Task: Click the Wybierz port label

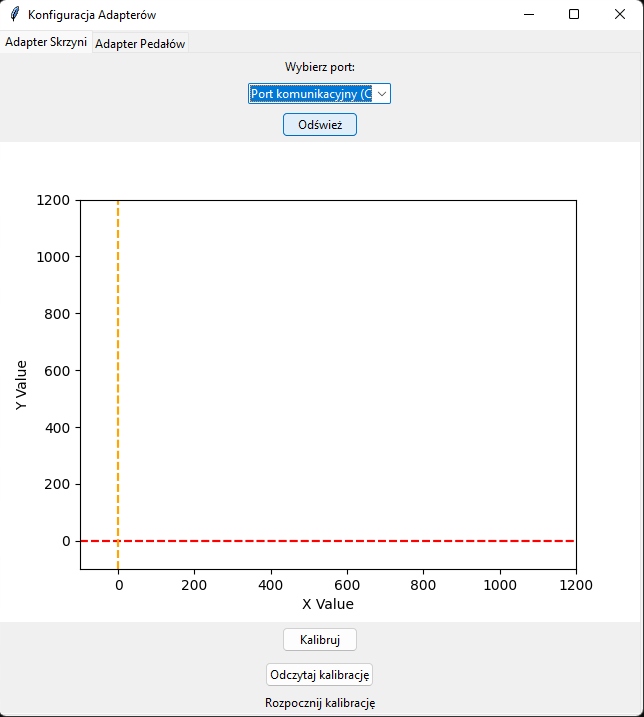Action: click(320, 68)
